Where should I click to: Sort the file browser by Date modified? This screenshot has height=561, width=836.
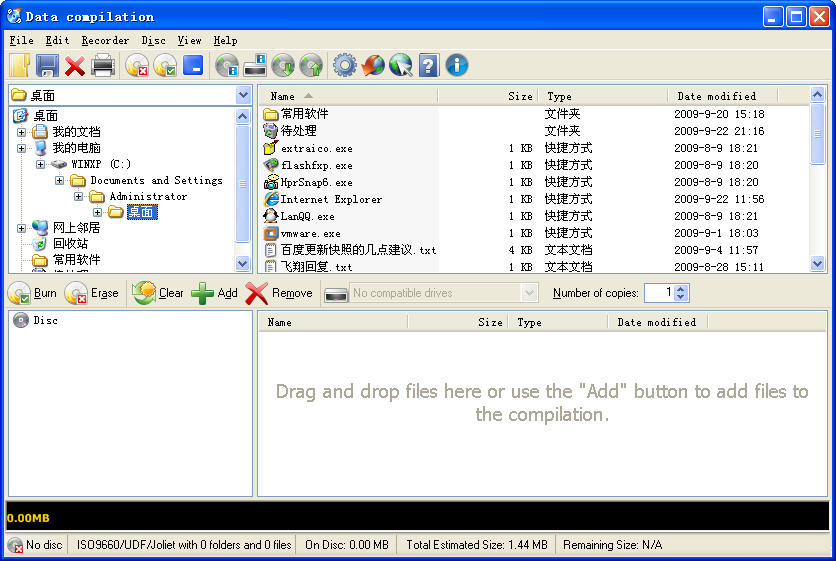722,96
